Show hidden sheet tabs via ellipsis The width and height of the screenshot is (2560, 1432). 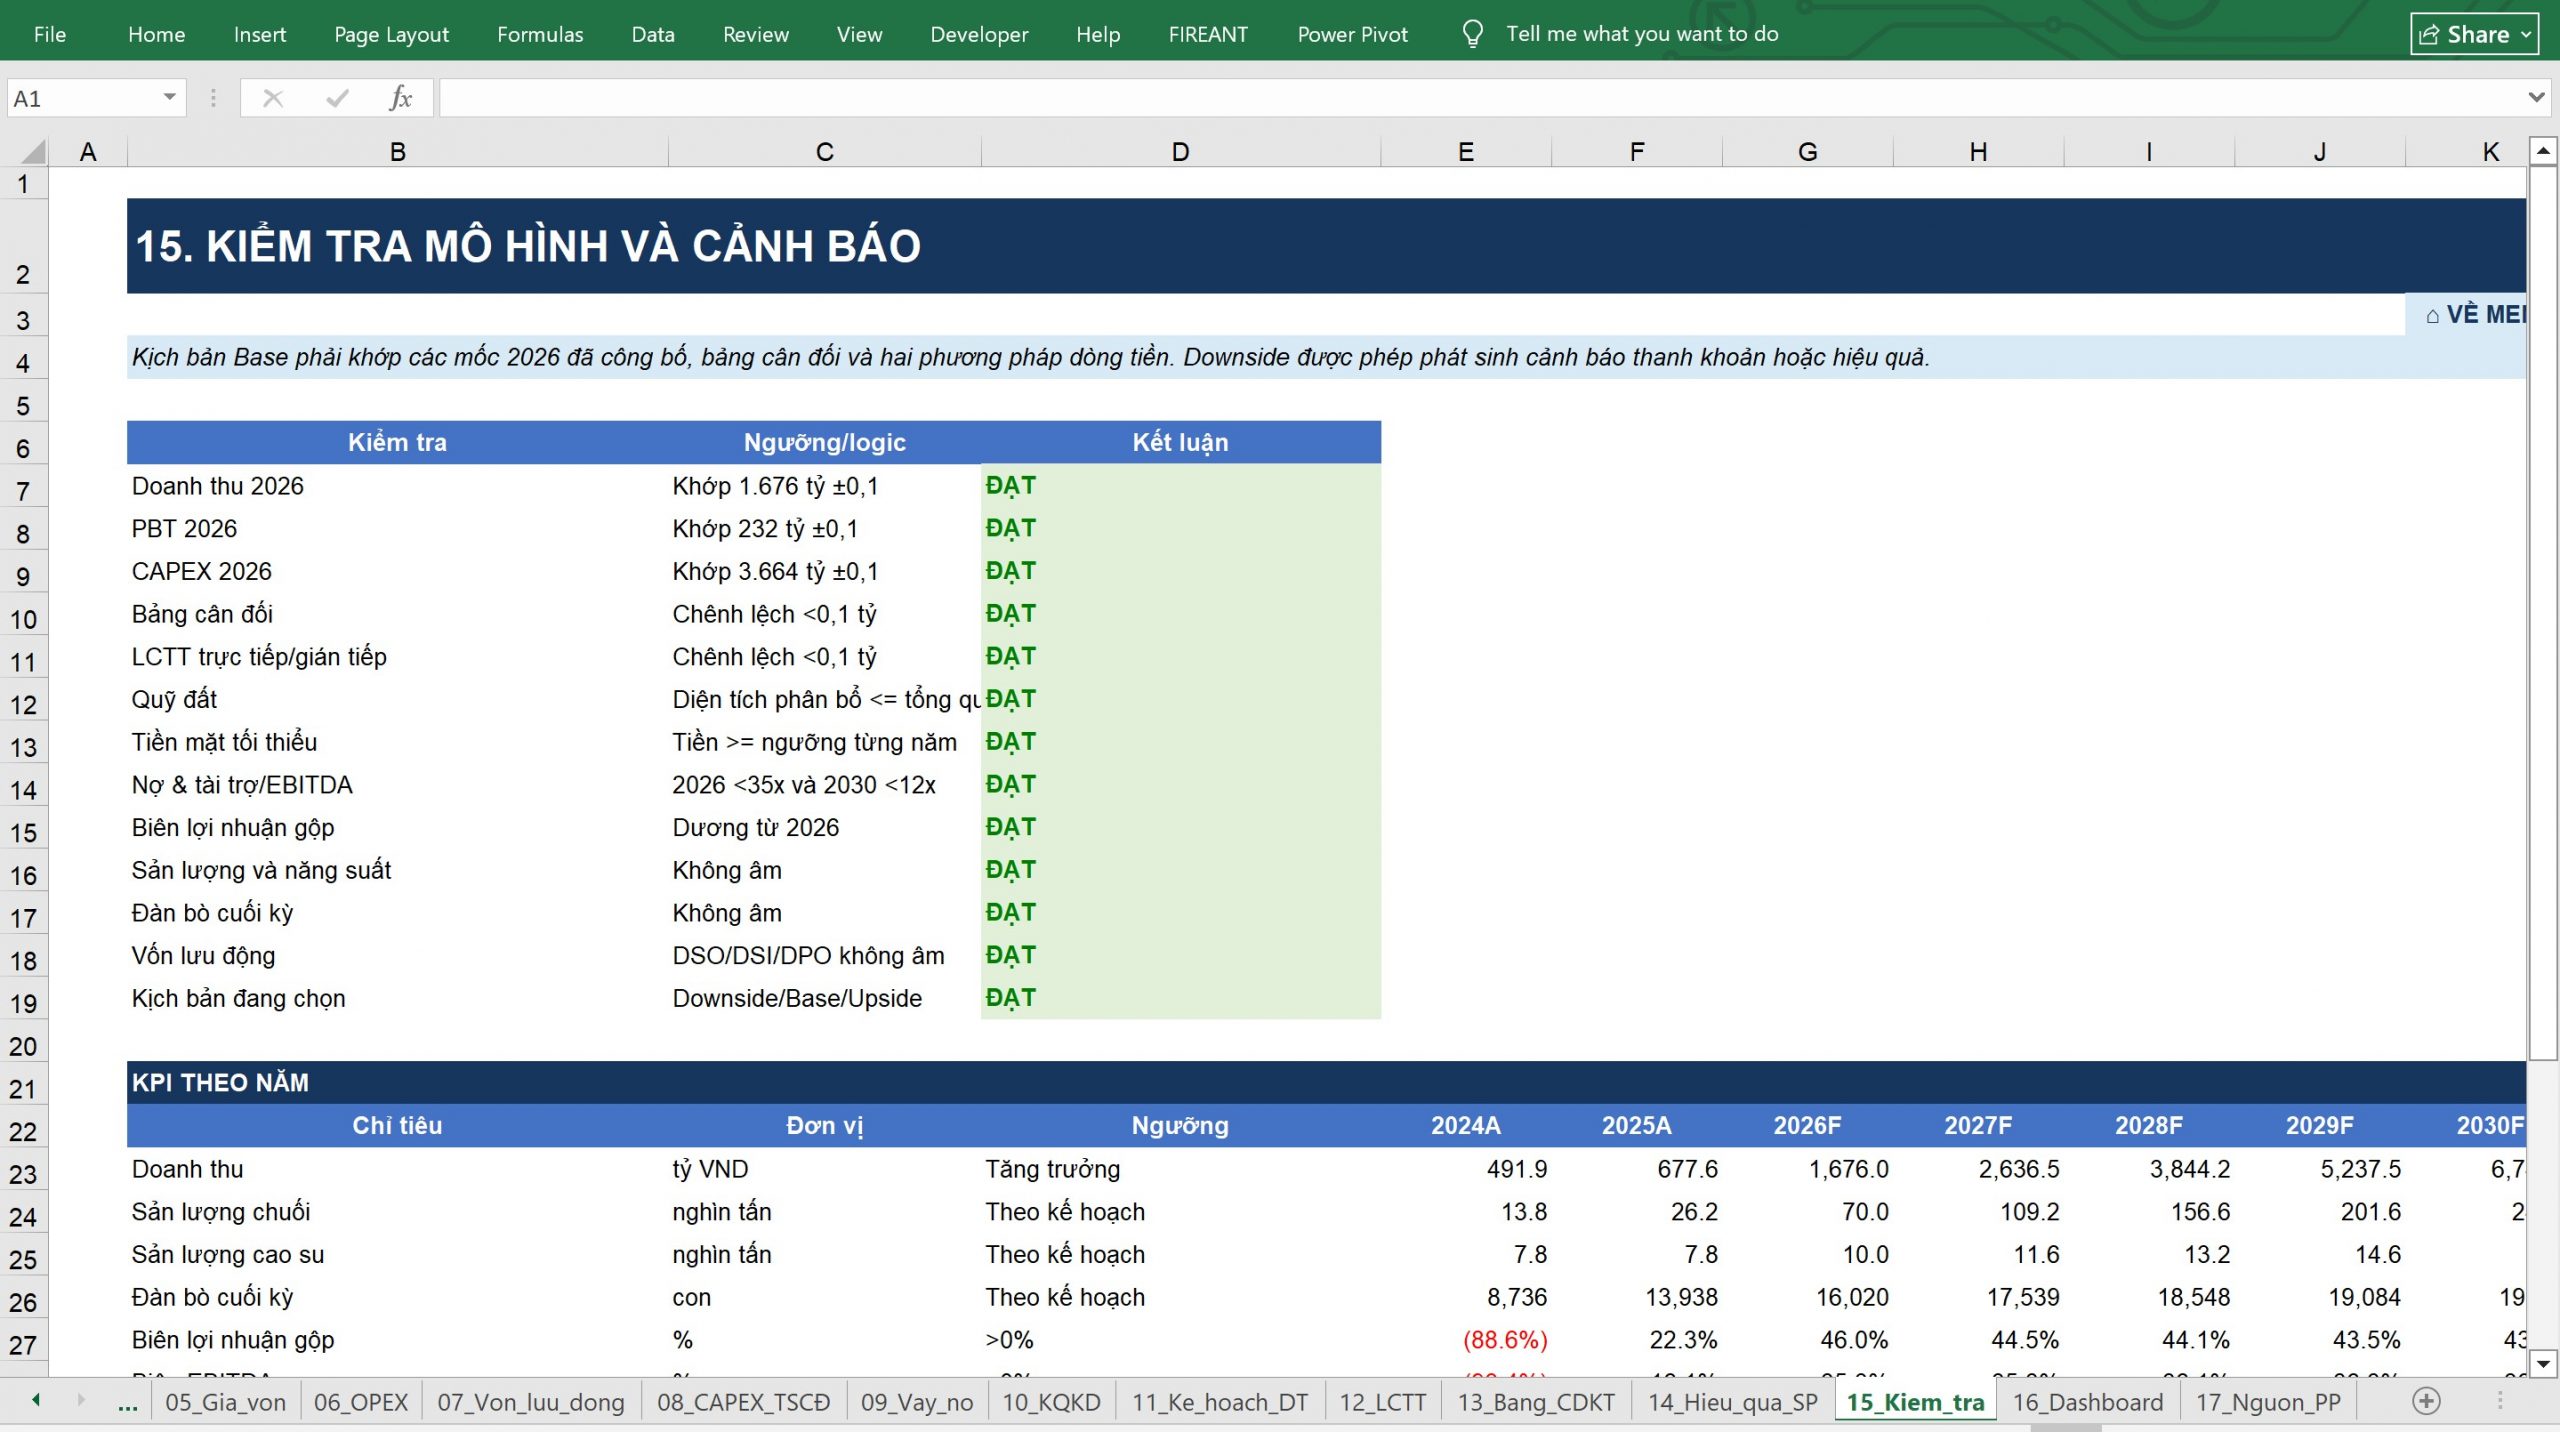pos(128,1403)
